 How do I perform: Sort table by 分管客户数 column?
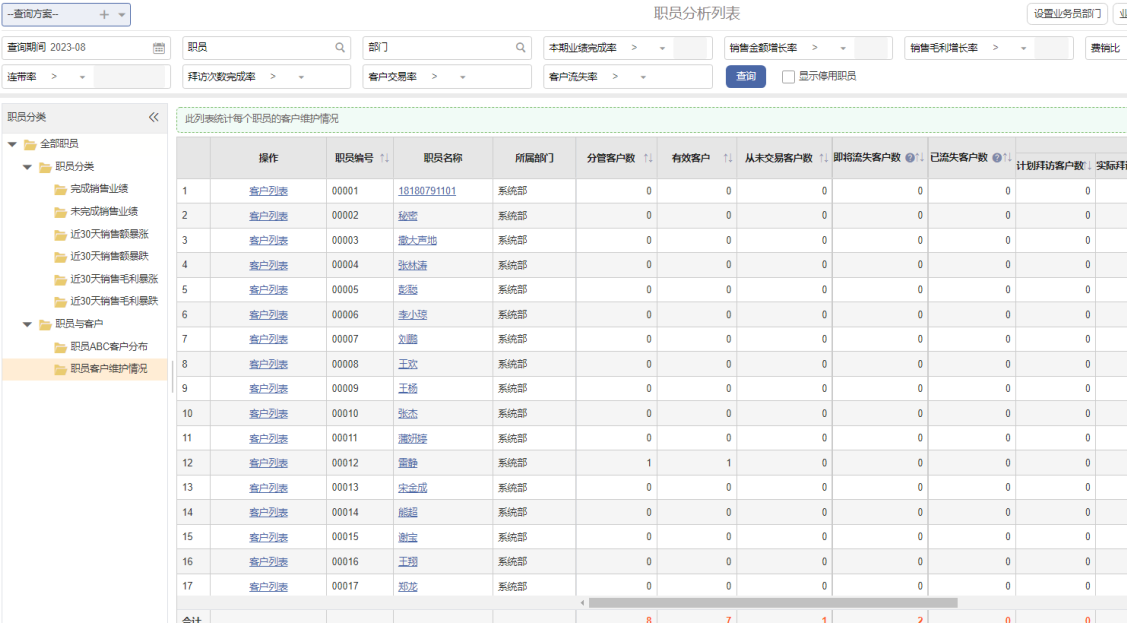(647, 159)
